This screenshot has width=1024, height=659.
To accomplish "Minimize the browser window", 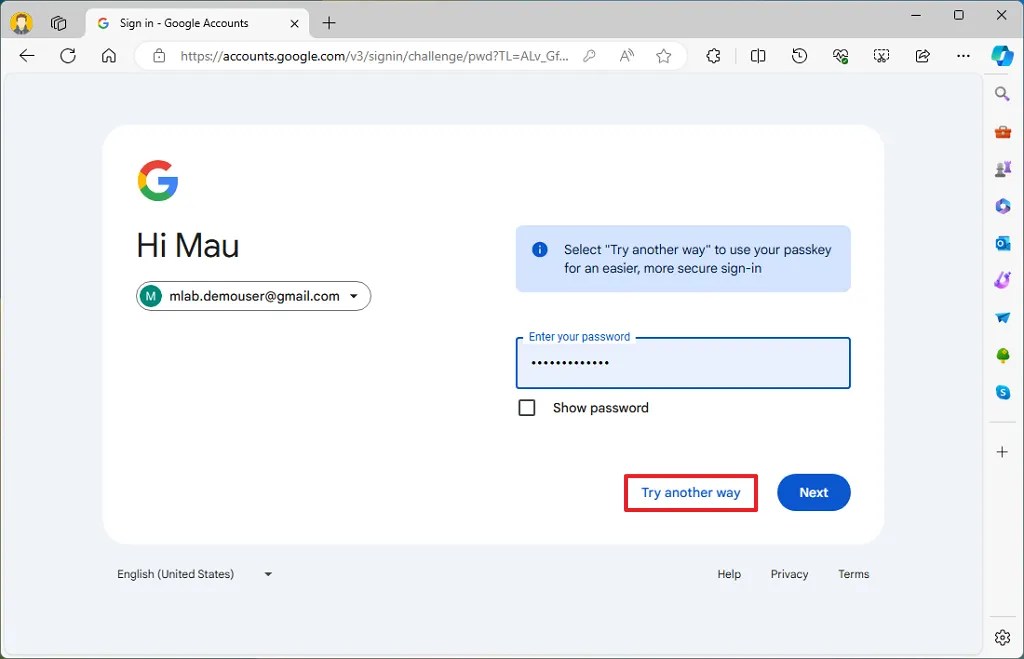I will click(x=916, y=15).
